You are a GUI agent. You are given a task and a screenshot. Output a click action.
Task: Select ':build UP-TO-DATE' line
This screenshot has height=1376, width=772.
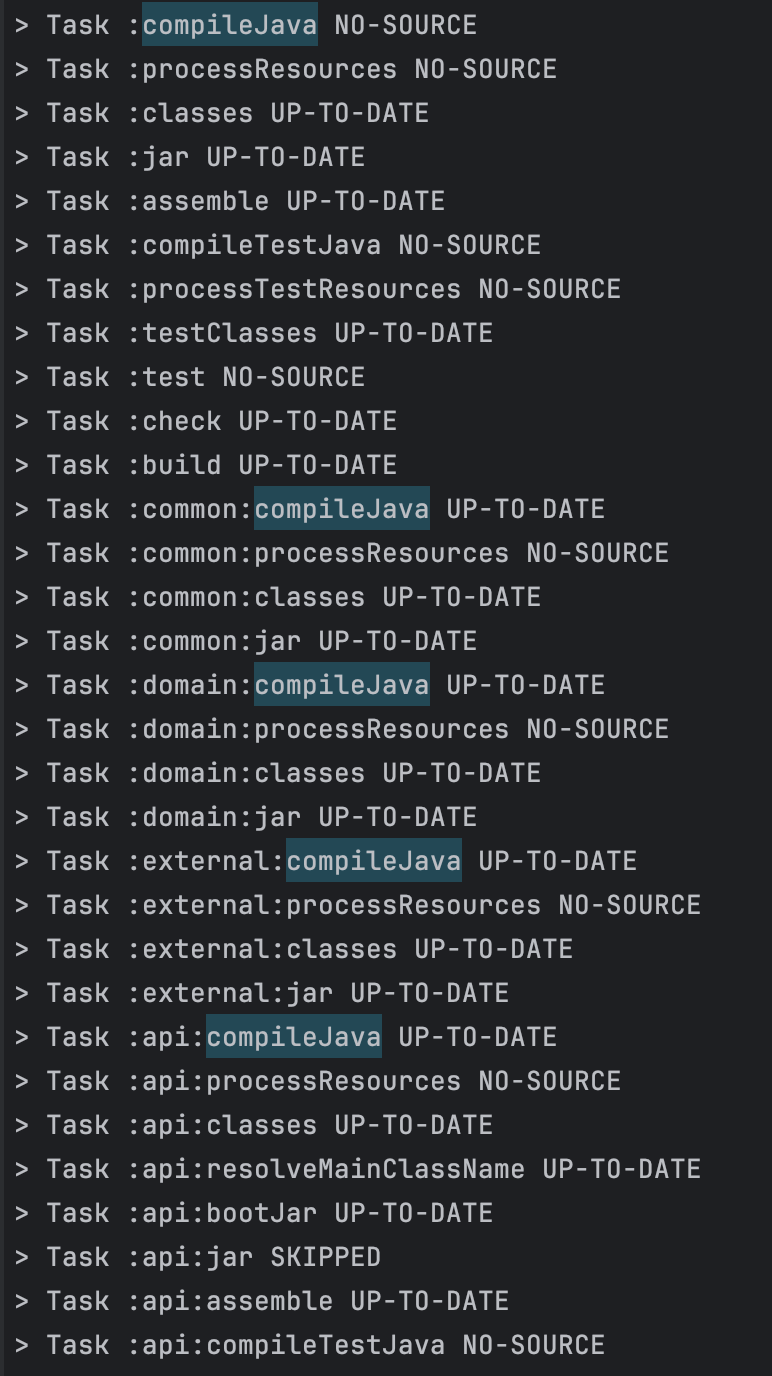point(206,465)
